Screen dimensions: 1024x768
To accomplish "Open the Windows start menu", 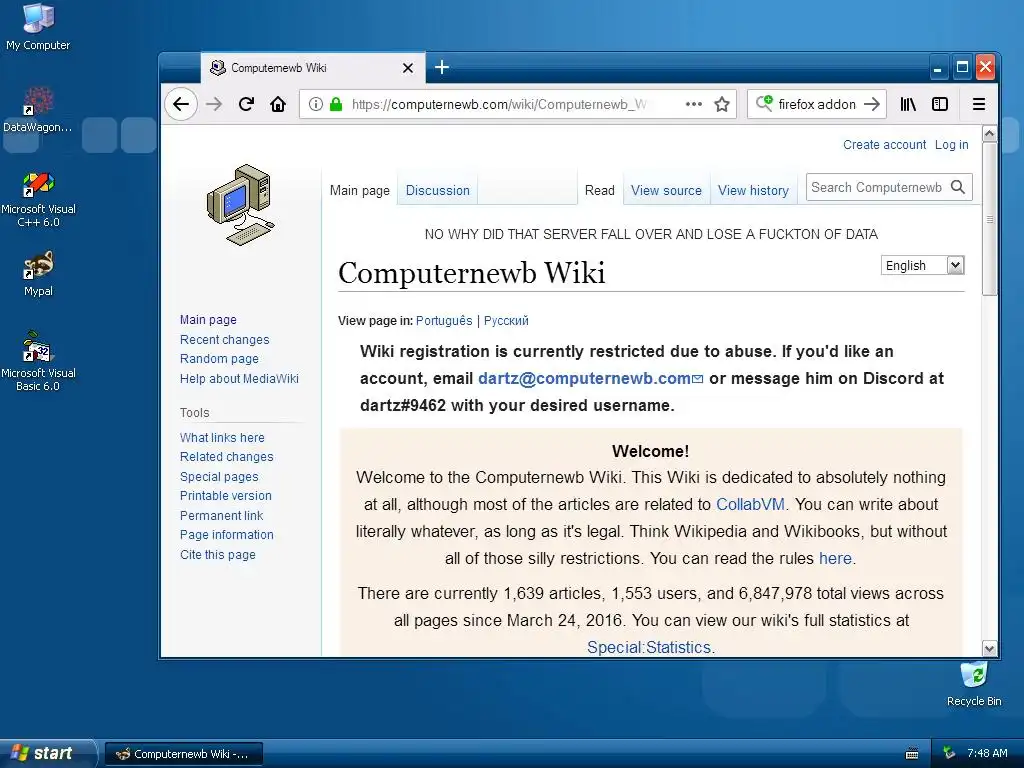I will [47, 753].
